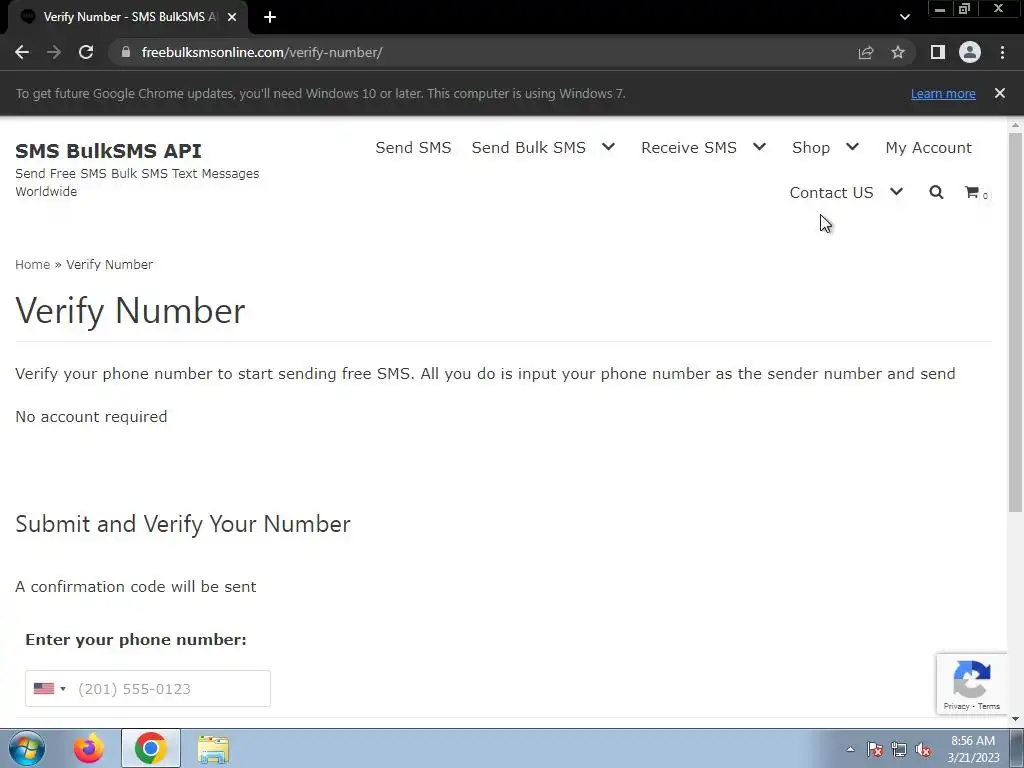The width and height of the screenshot is (1024, 768).
Task: Close the Verify Number tab
Action: (x=232, y=17)
